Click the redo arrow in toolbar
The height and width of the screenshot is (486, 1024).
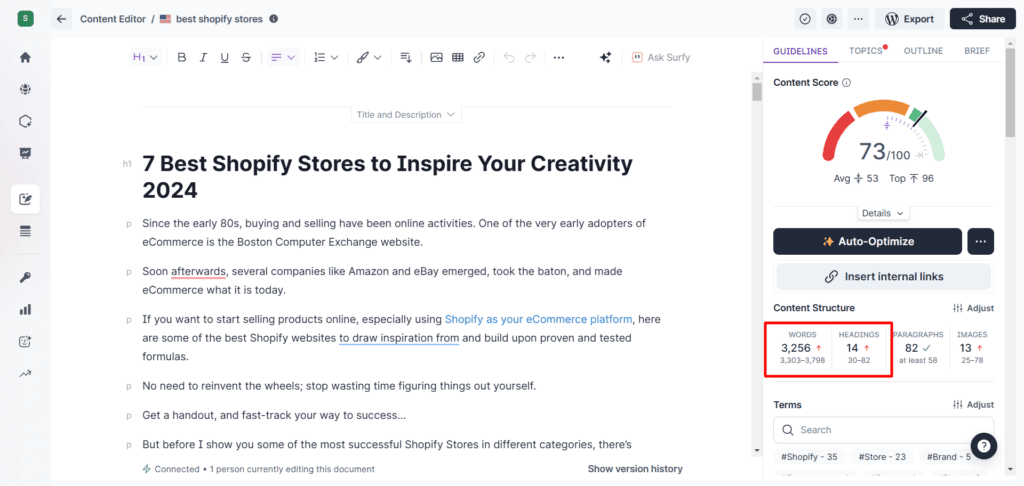coord(530,57)
